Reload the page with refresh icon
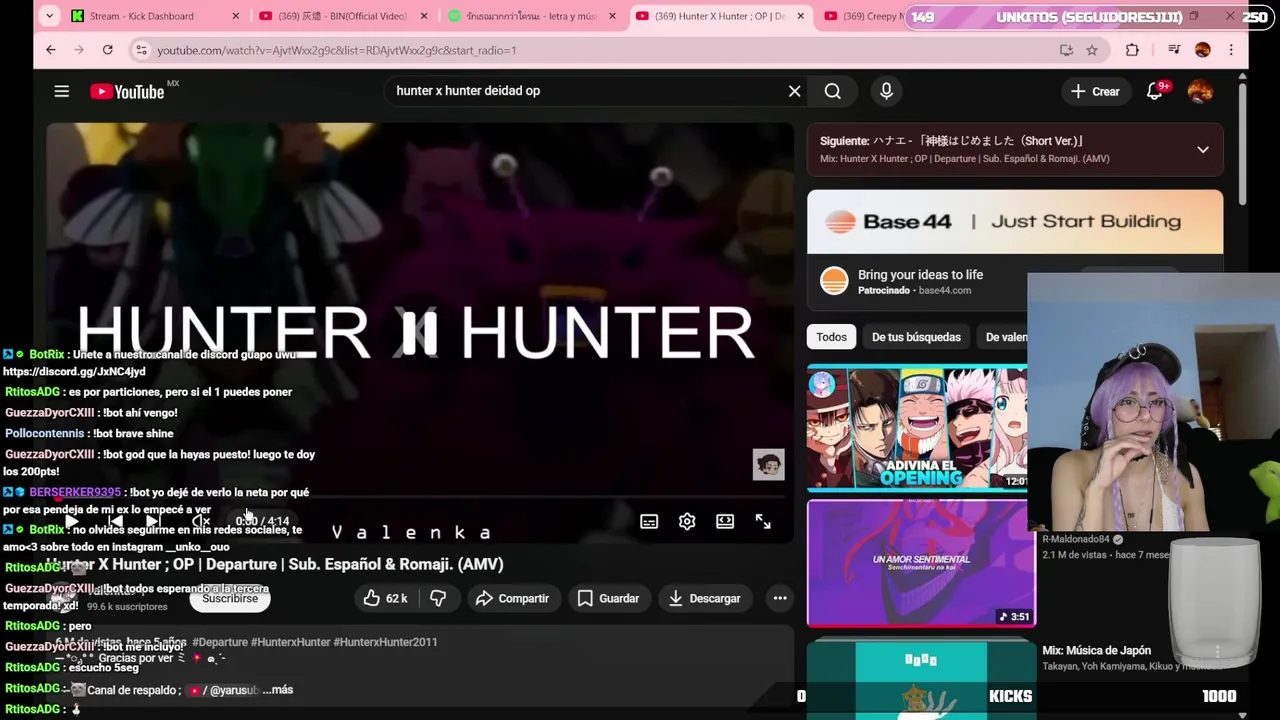The image size is (1280, 720). click(x=107, y=50)
